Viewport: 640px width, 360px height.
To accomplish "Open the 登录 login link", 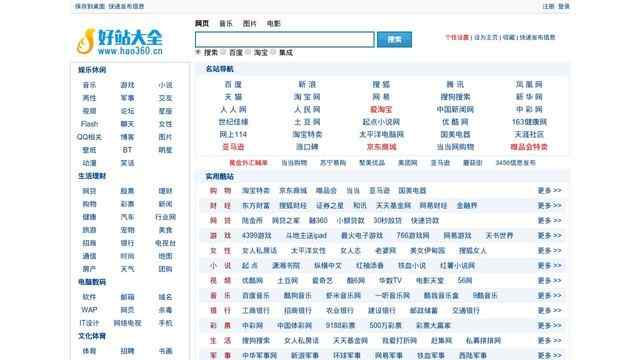I will click(x=564, y=6).
